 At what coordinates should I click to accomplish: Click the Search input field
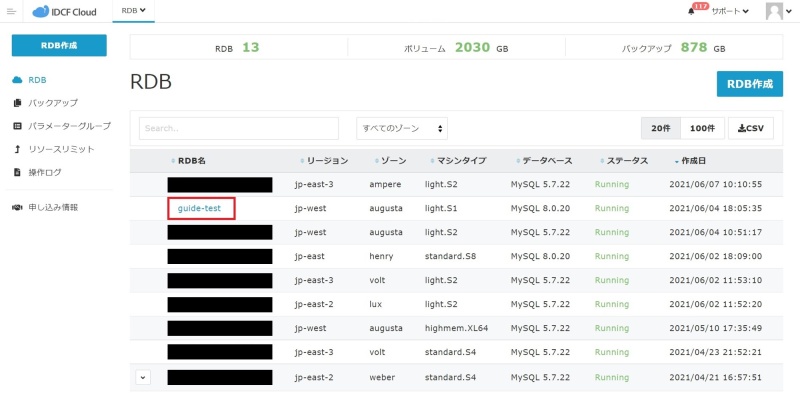(239, 128)
